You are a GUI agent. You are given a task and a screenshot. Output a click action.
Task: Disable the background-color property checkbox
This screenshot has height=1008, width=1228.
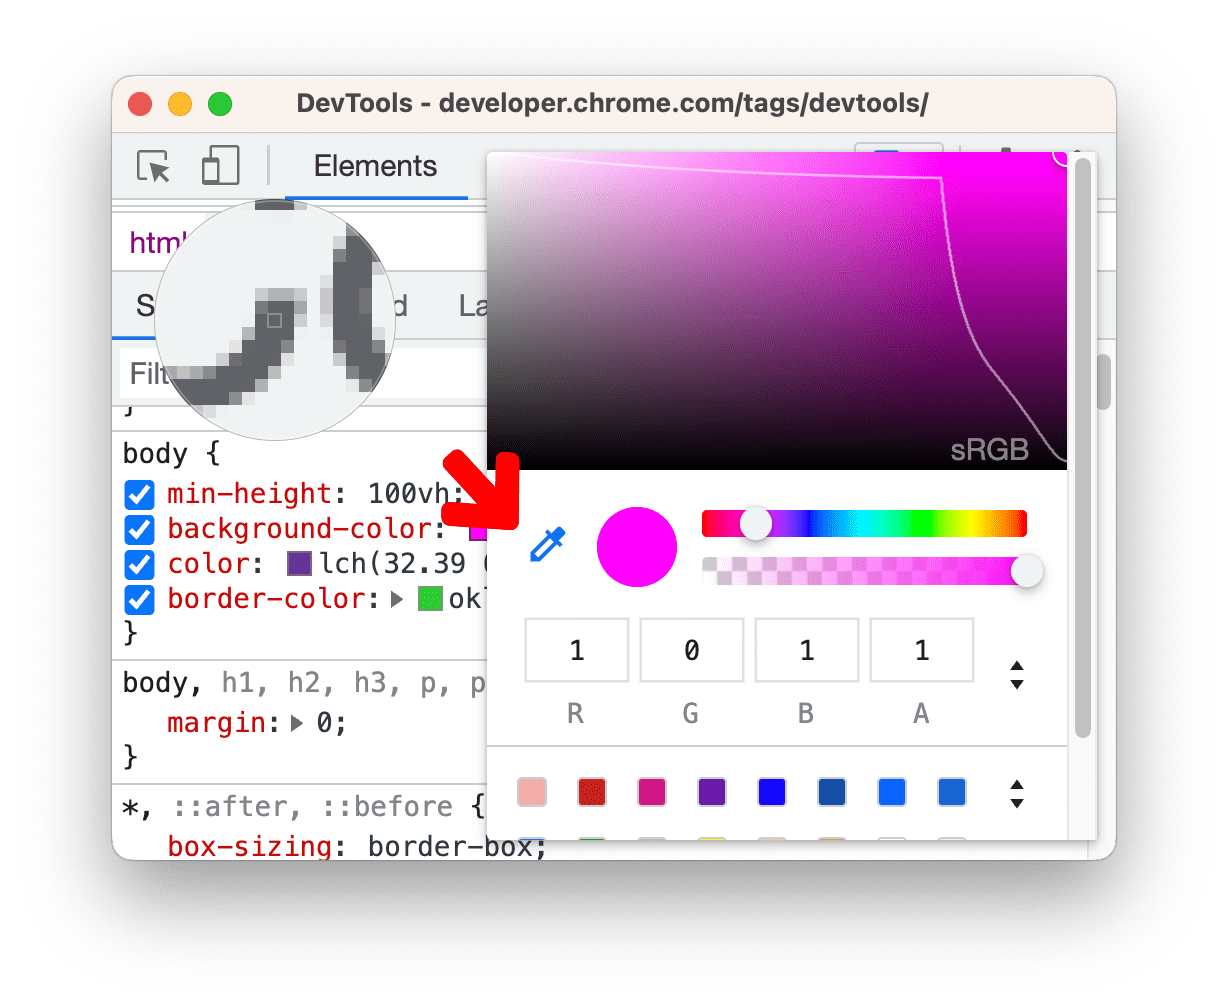139,529
